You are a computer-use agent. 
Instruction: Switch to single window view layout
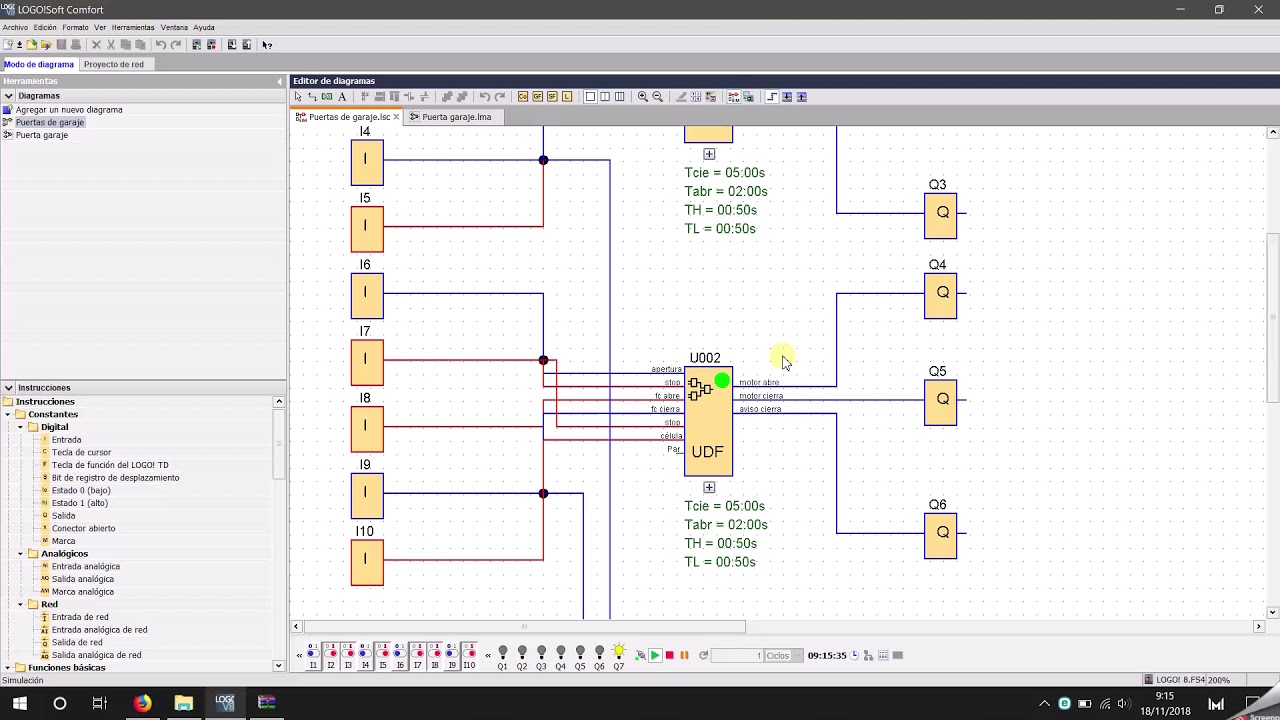[590, 97]
